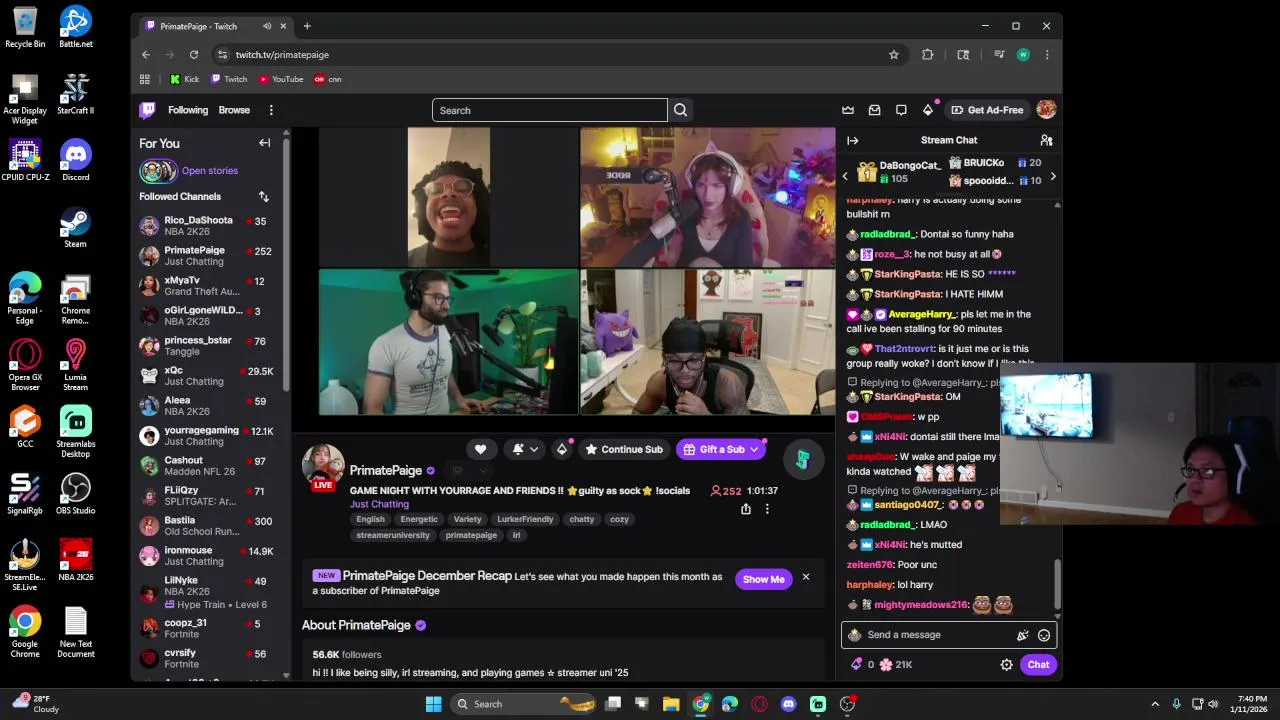Open Discord from the taskbar

(x=789, y=704)
